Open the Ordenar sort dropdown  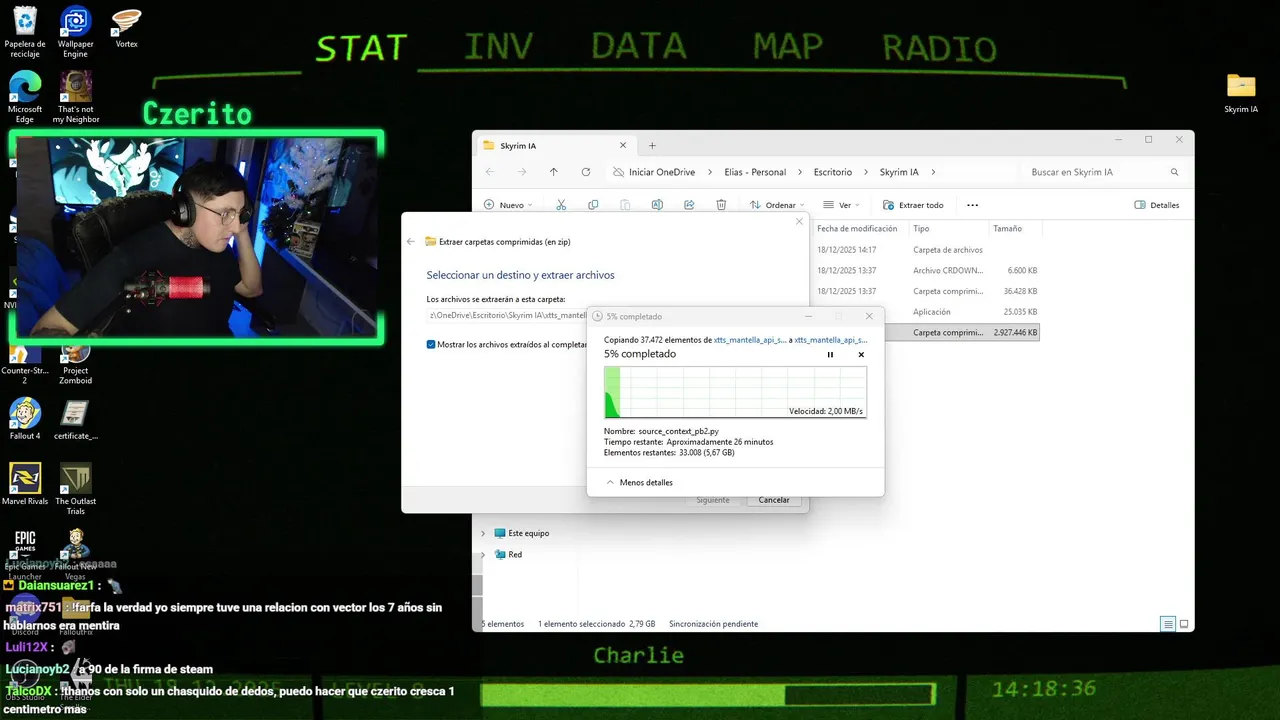click(777, 205)
